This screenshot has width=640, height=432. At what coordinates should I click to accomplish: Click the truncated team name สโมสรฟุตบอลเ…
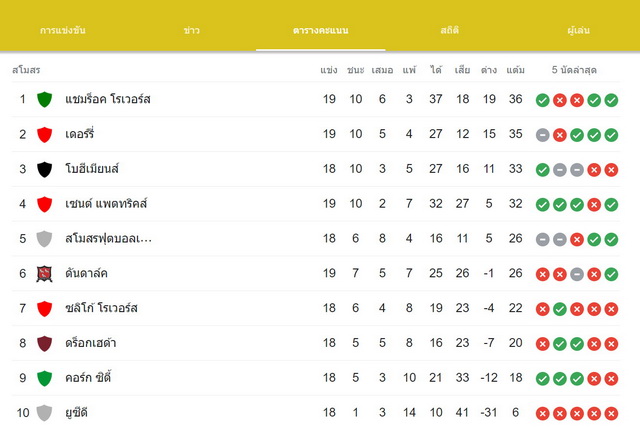pos(108,238)
